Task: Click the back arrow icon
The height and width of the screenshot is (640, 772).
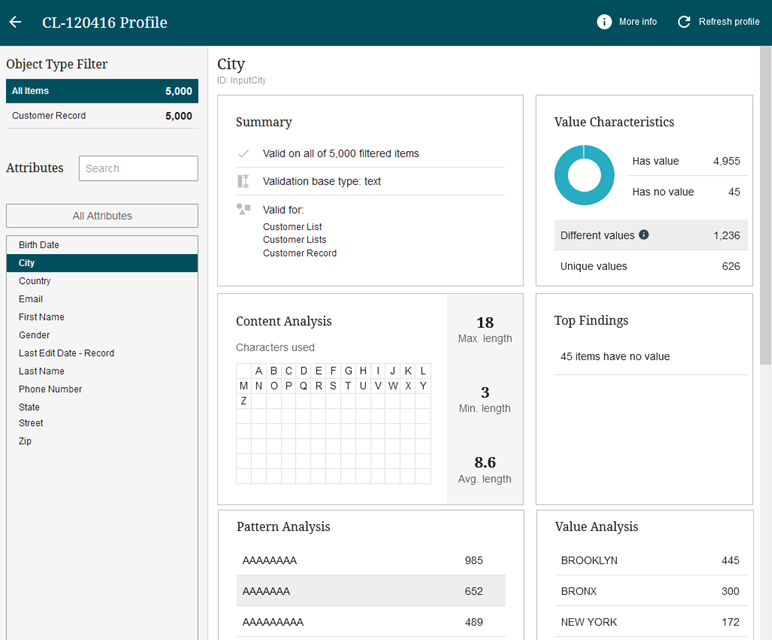Action: 15,22
